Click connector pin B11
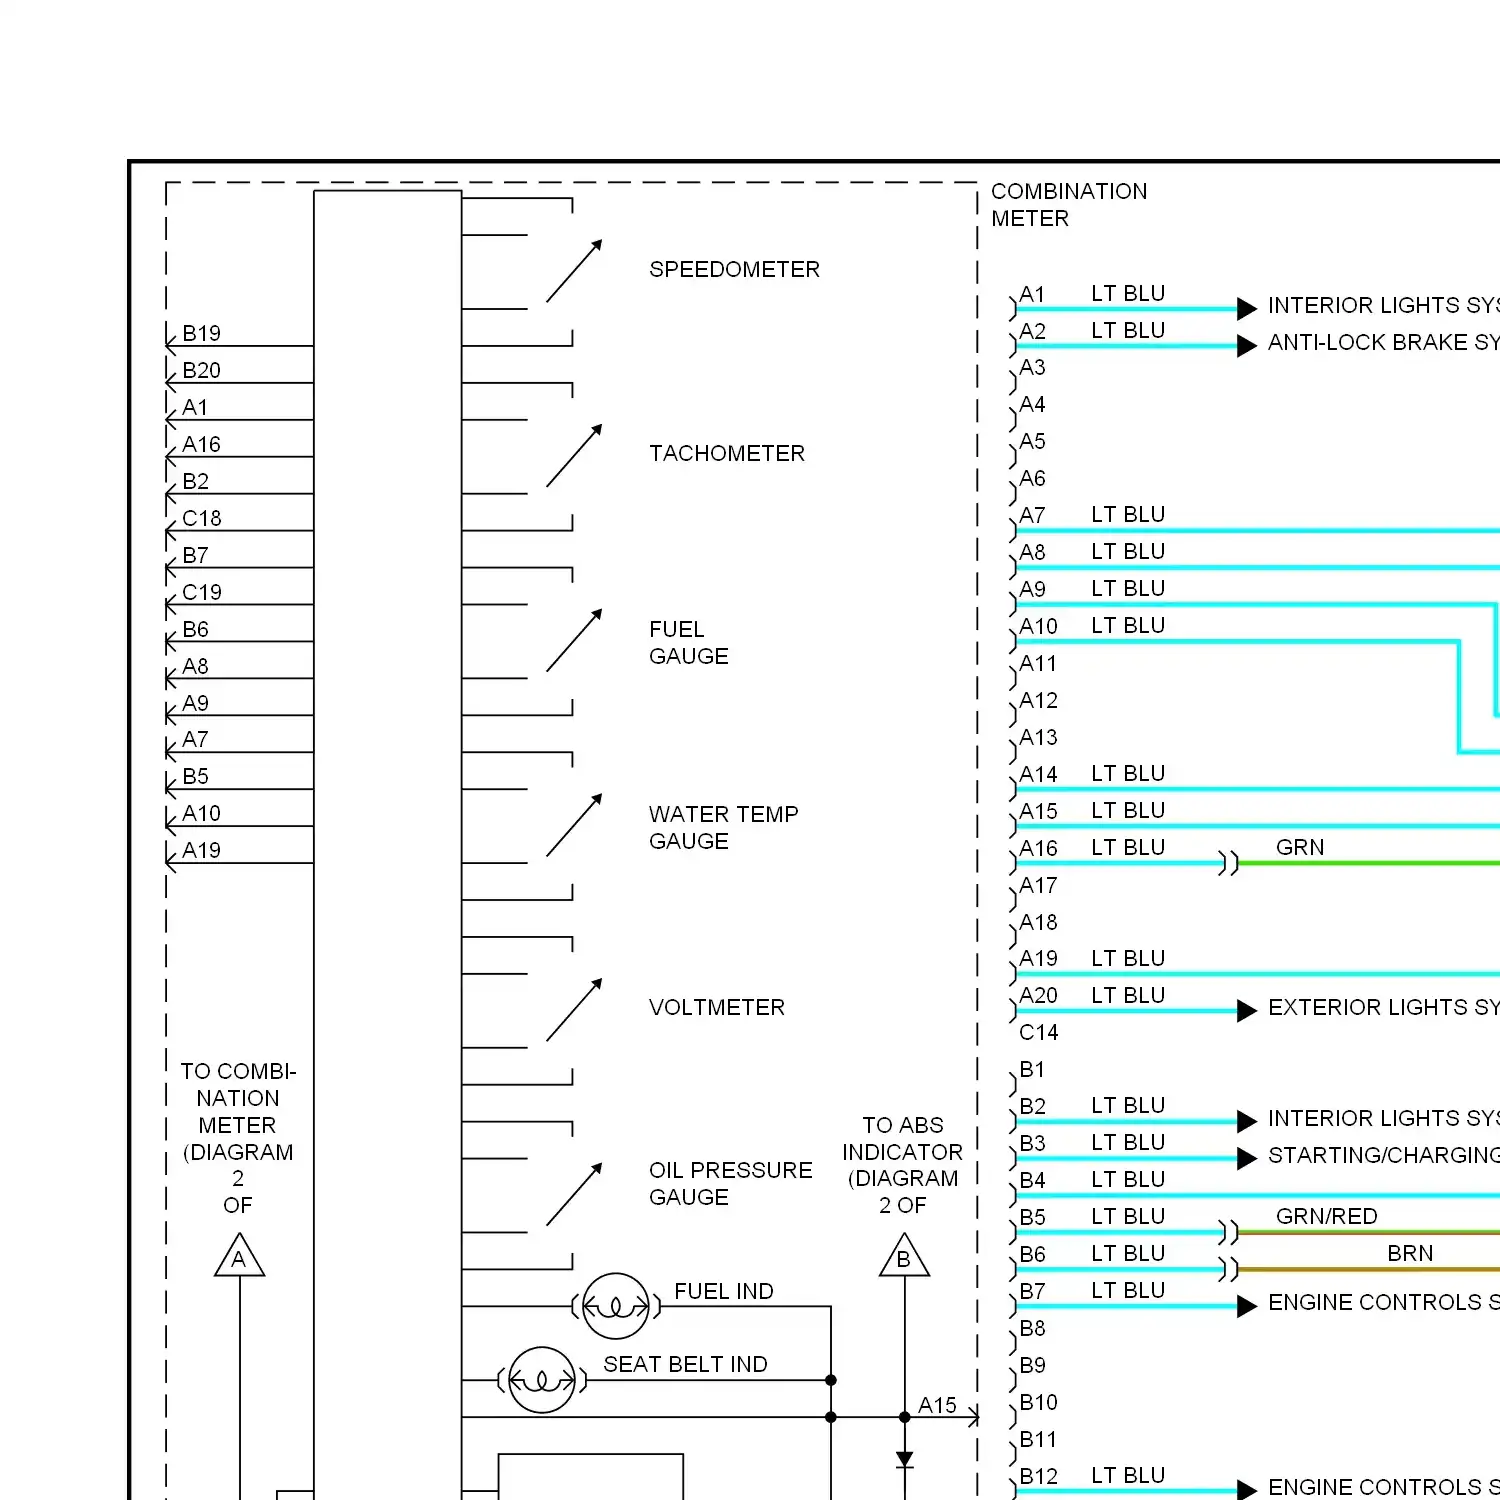Screen dimensions: 1500x1500 [x=1038, y=1440]
